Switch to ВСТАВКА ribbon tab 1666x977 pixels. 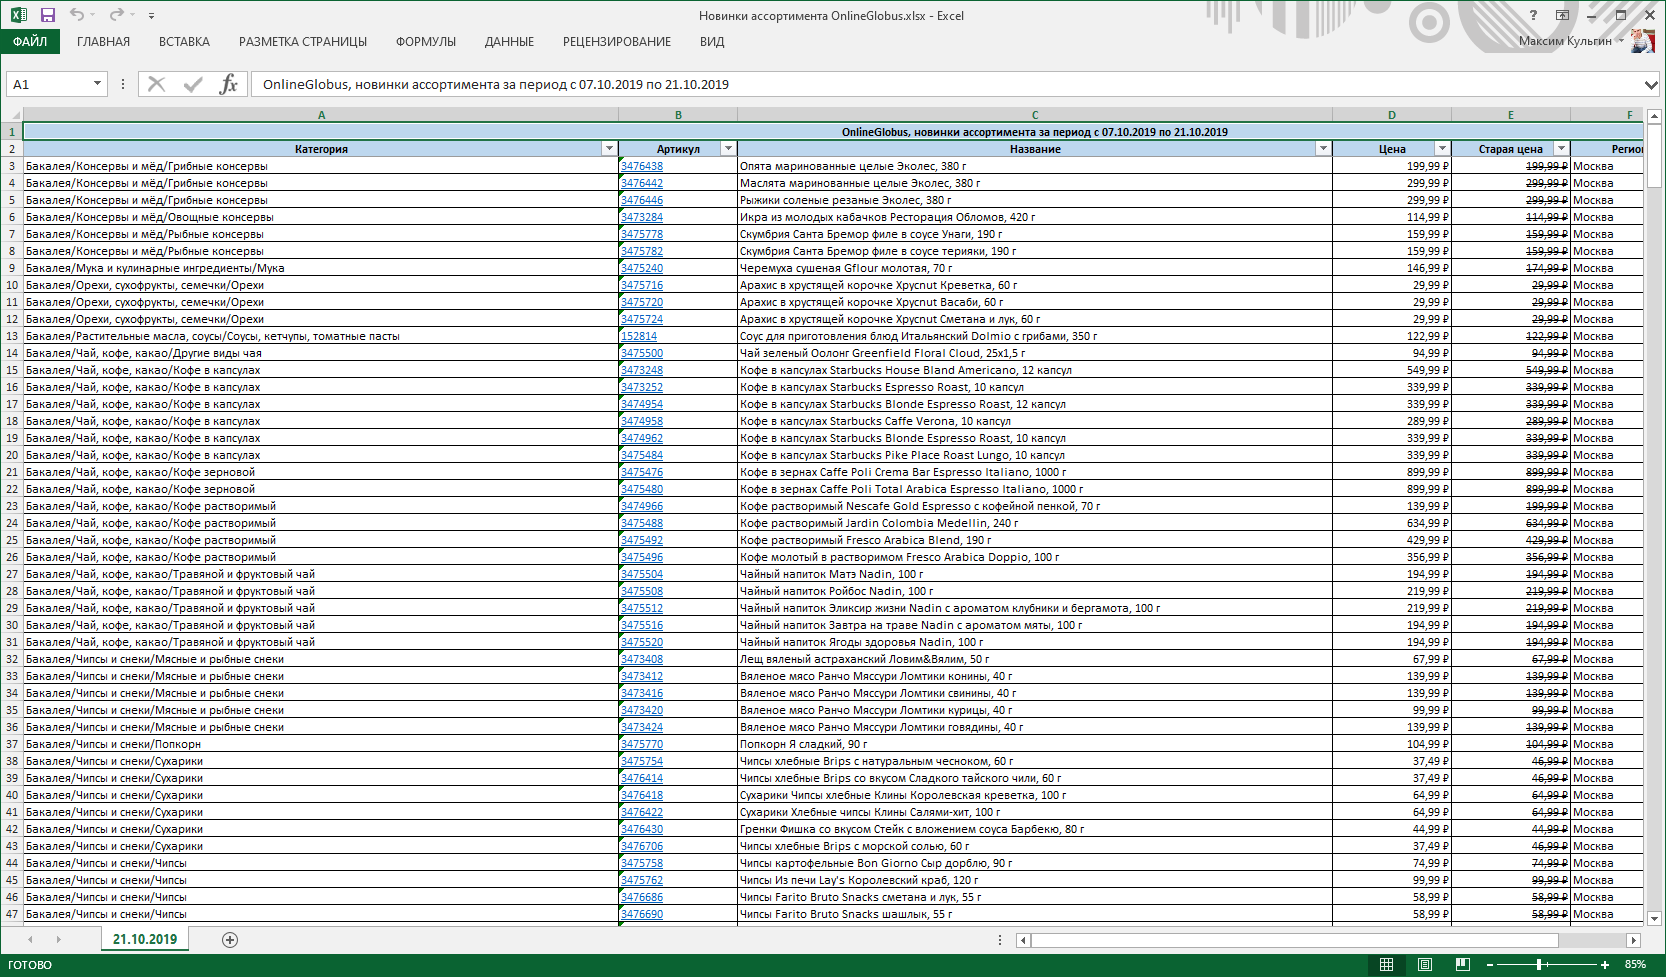[x=184, y=42]
